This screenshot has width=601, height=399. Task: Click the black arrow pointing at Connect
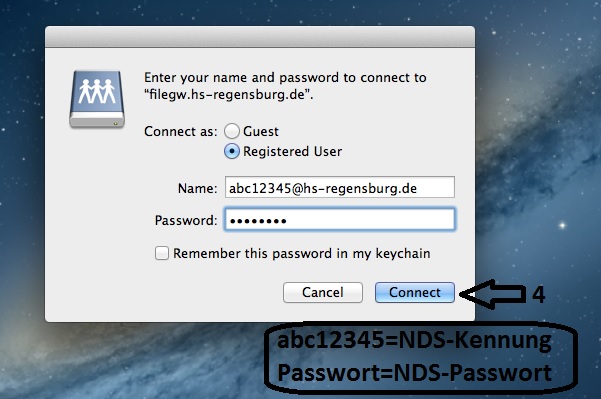pos(493,294)
